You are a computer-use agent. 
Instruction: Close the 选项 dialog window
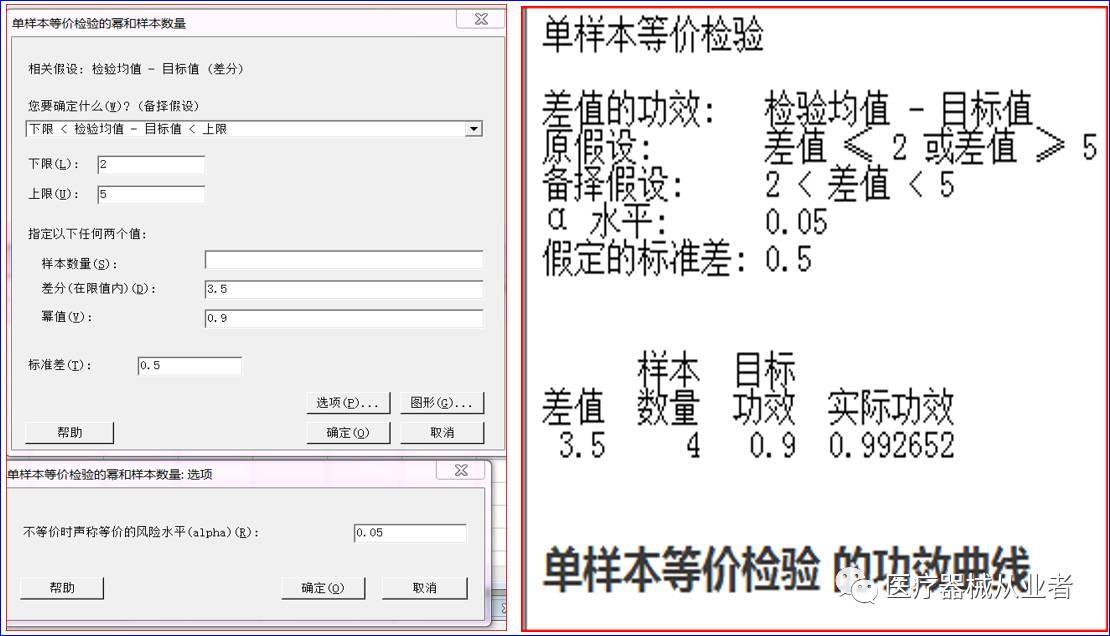461,470
